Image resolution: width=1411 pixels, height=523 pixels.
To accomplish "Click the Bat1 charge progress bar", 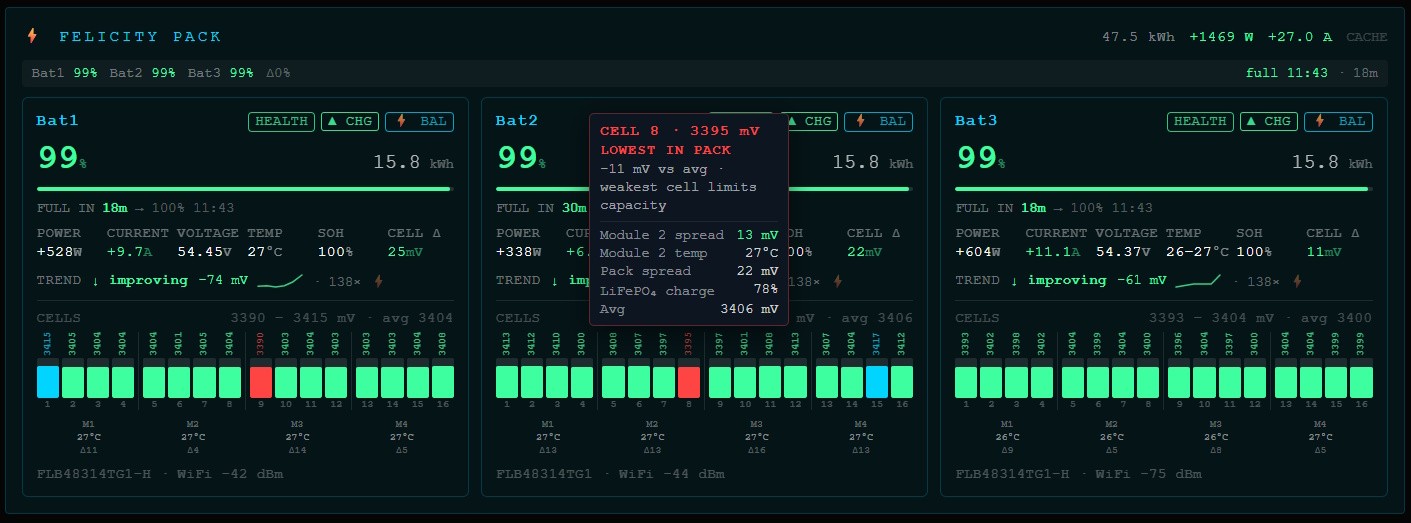I will pyautogui.click(x=245, y=188).
